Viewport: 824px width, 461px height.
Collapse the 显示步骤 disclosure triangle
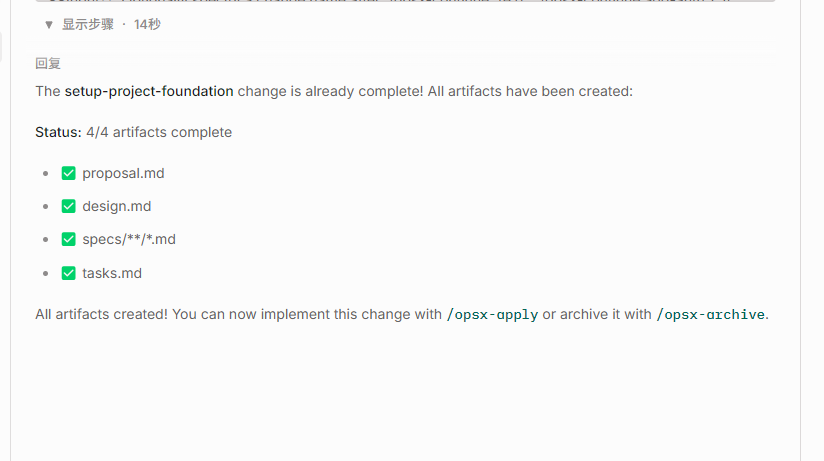pyautogui.click(x=49, y=25)
